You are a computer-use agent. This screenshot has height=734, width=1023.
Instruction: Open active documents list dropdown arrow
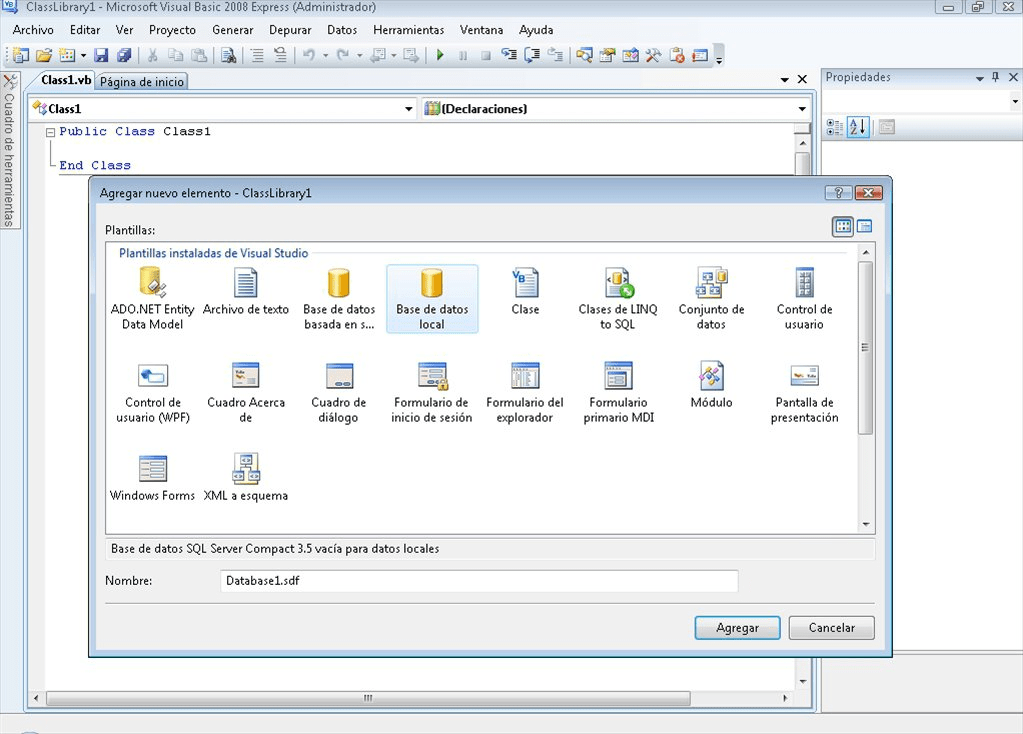[x=785, y=80]
